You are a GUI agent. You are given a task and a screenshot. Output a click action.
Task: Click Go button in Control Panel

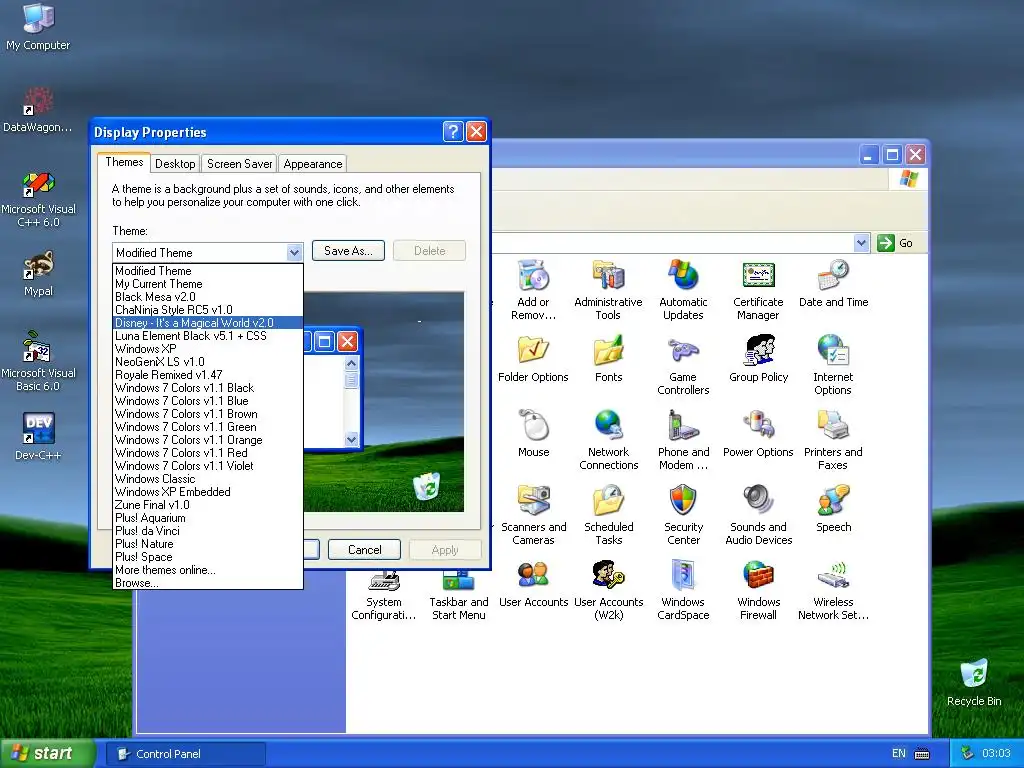click(x=896, y=243)
